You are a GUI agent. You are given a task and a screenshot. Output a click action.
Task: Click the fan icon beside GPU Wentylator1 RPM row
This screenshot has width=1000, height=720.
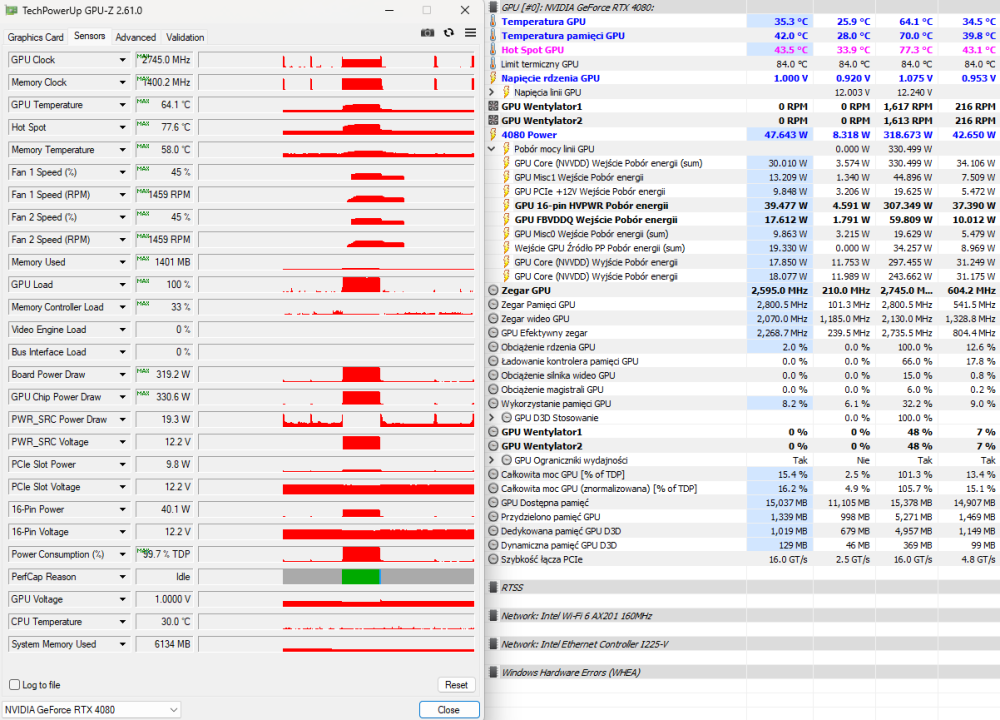(x=493, y=107)
